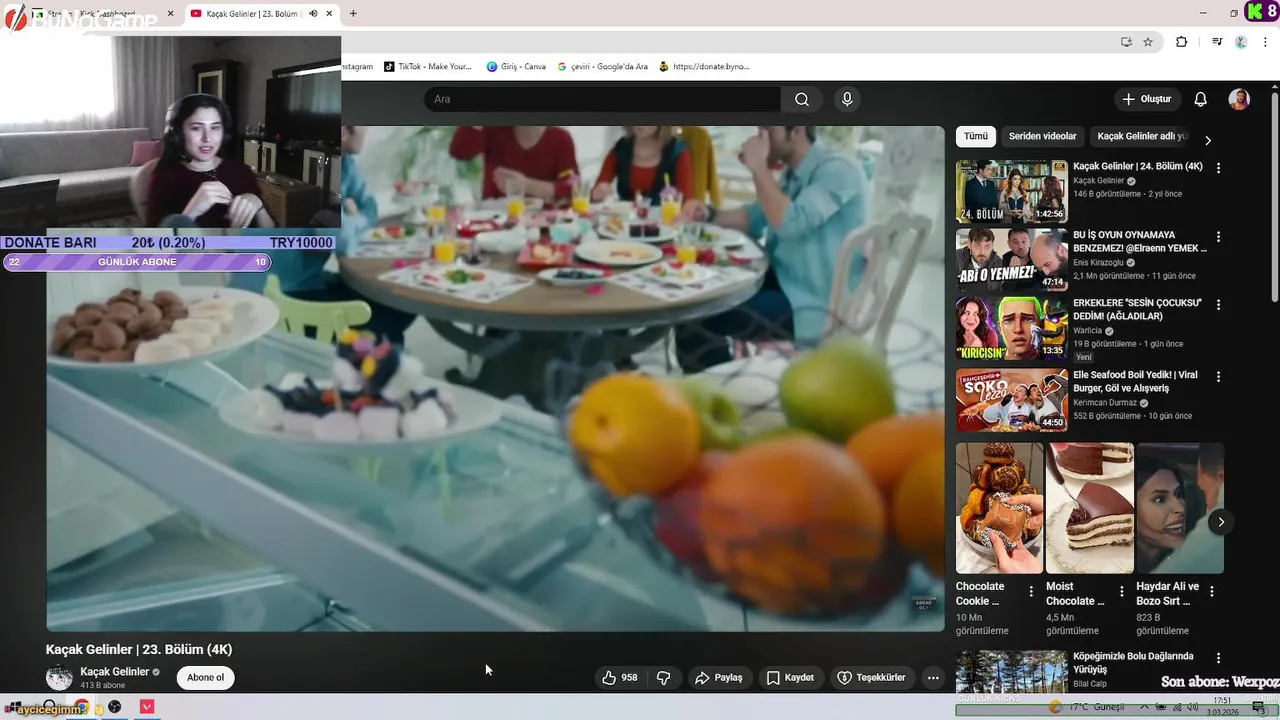Screen dimensions: 1280x720
Task: Open options for ERKEKLERE SESİN ÇOCUKSU video
Action: (x=1218, y=304)
